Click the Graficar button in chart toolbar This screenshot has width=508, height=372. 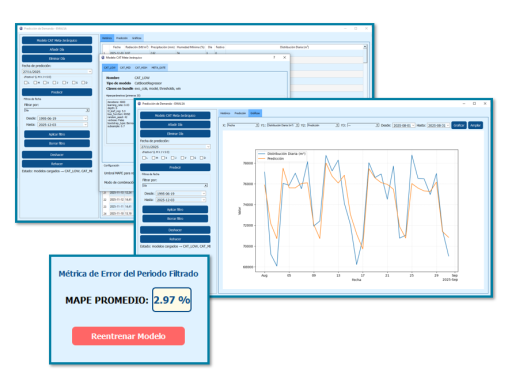click(459, 125)
